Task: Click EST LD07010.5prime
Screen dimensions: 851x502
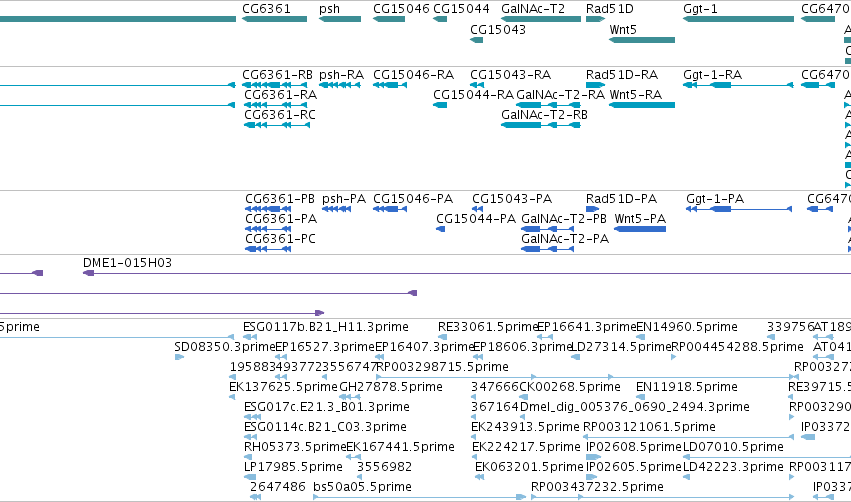Action: tap(767, 457)
